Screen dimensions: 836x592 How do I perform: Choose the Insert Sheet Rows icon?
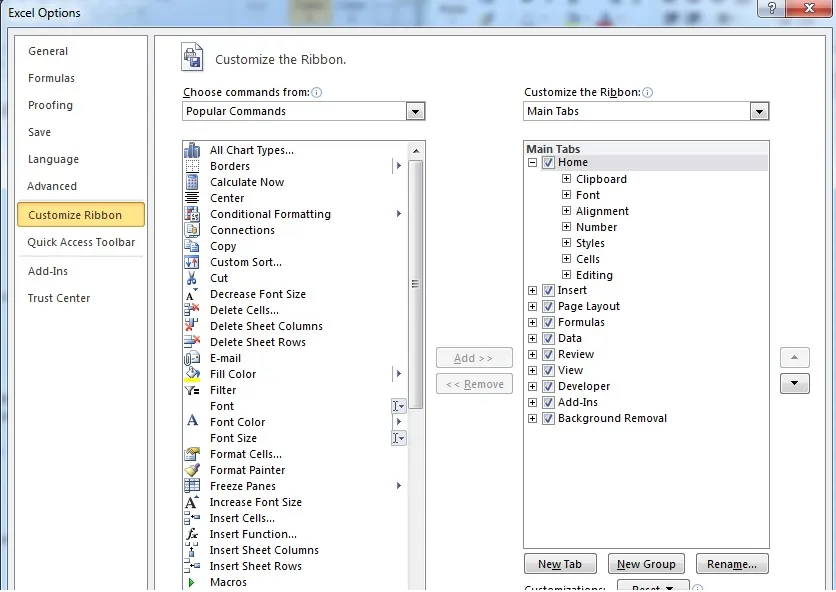192,566
